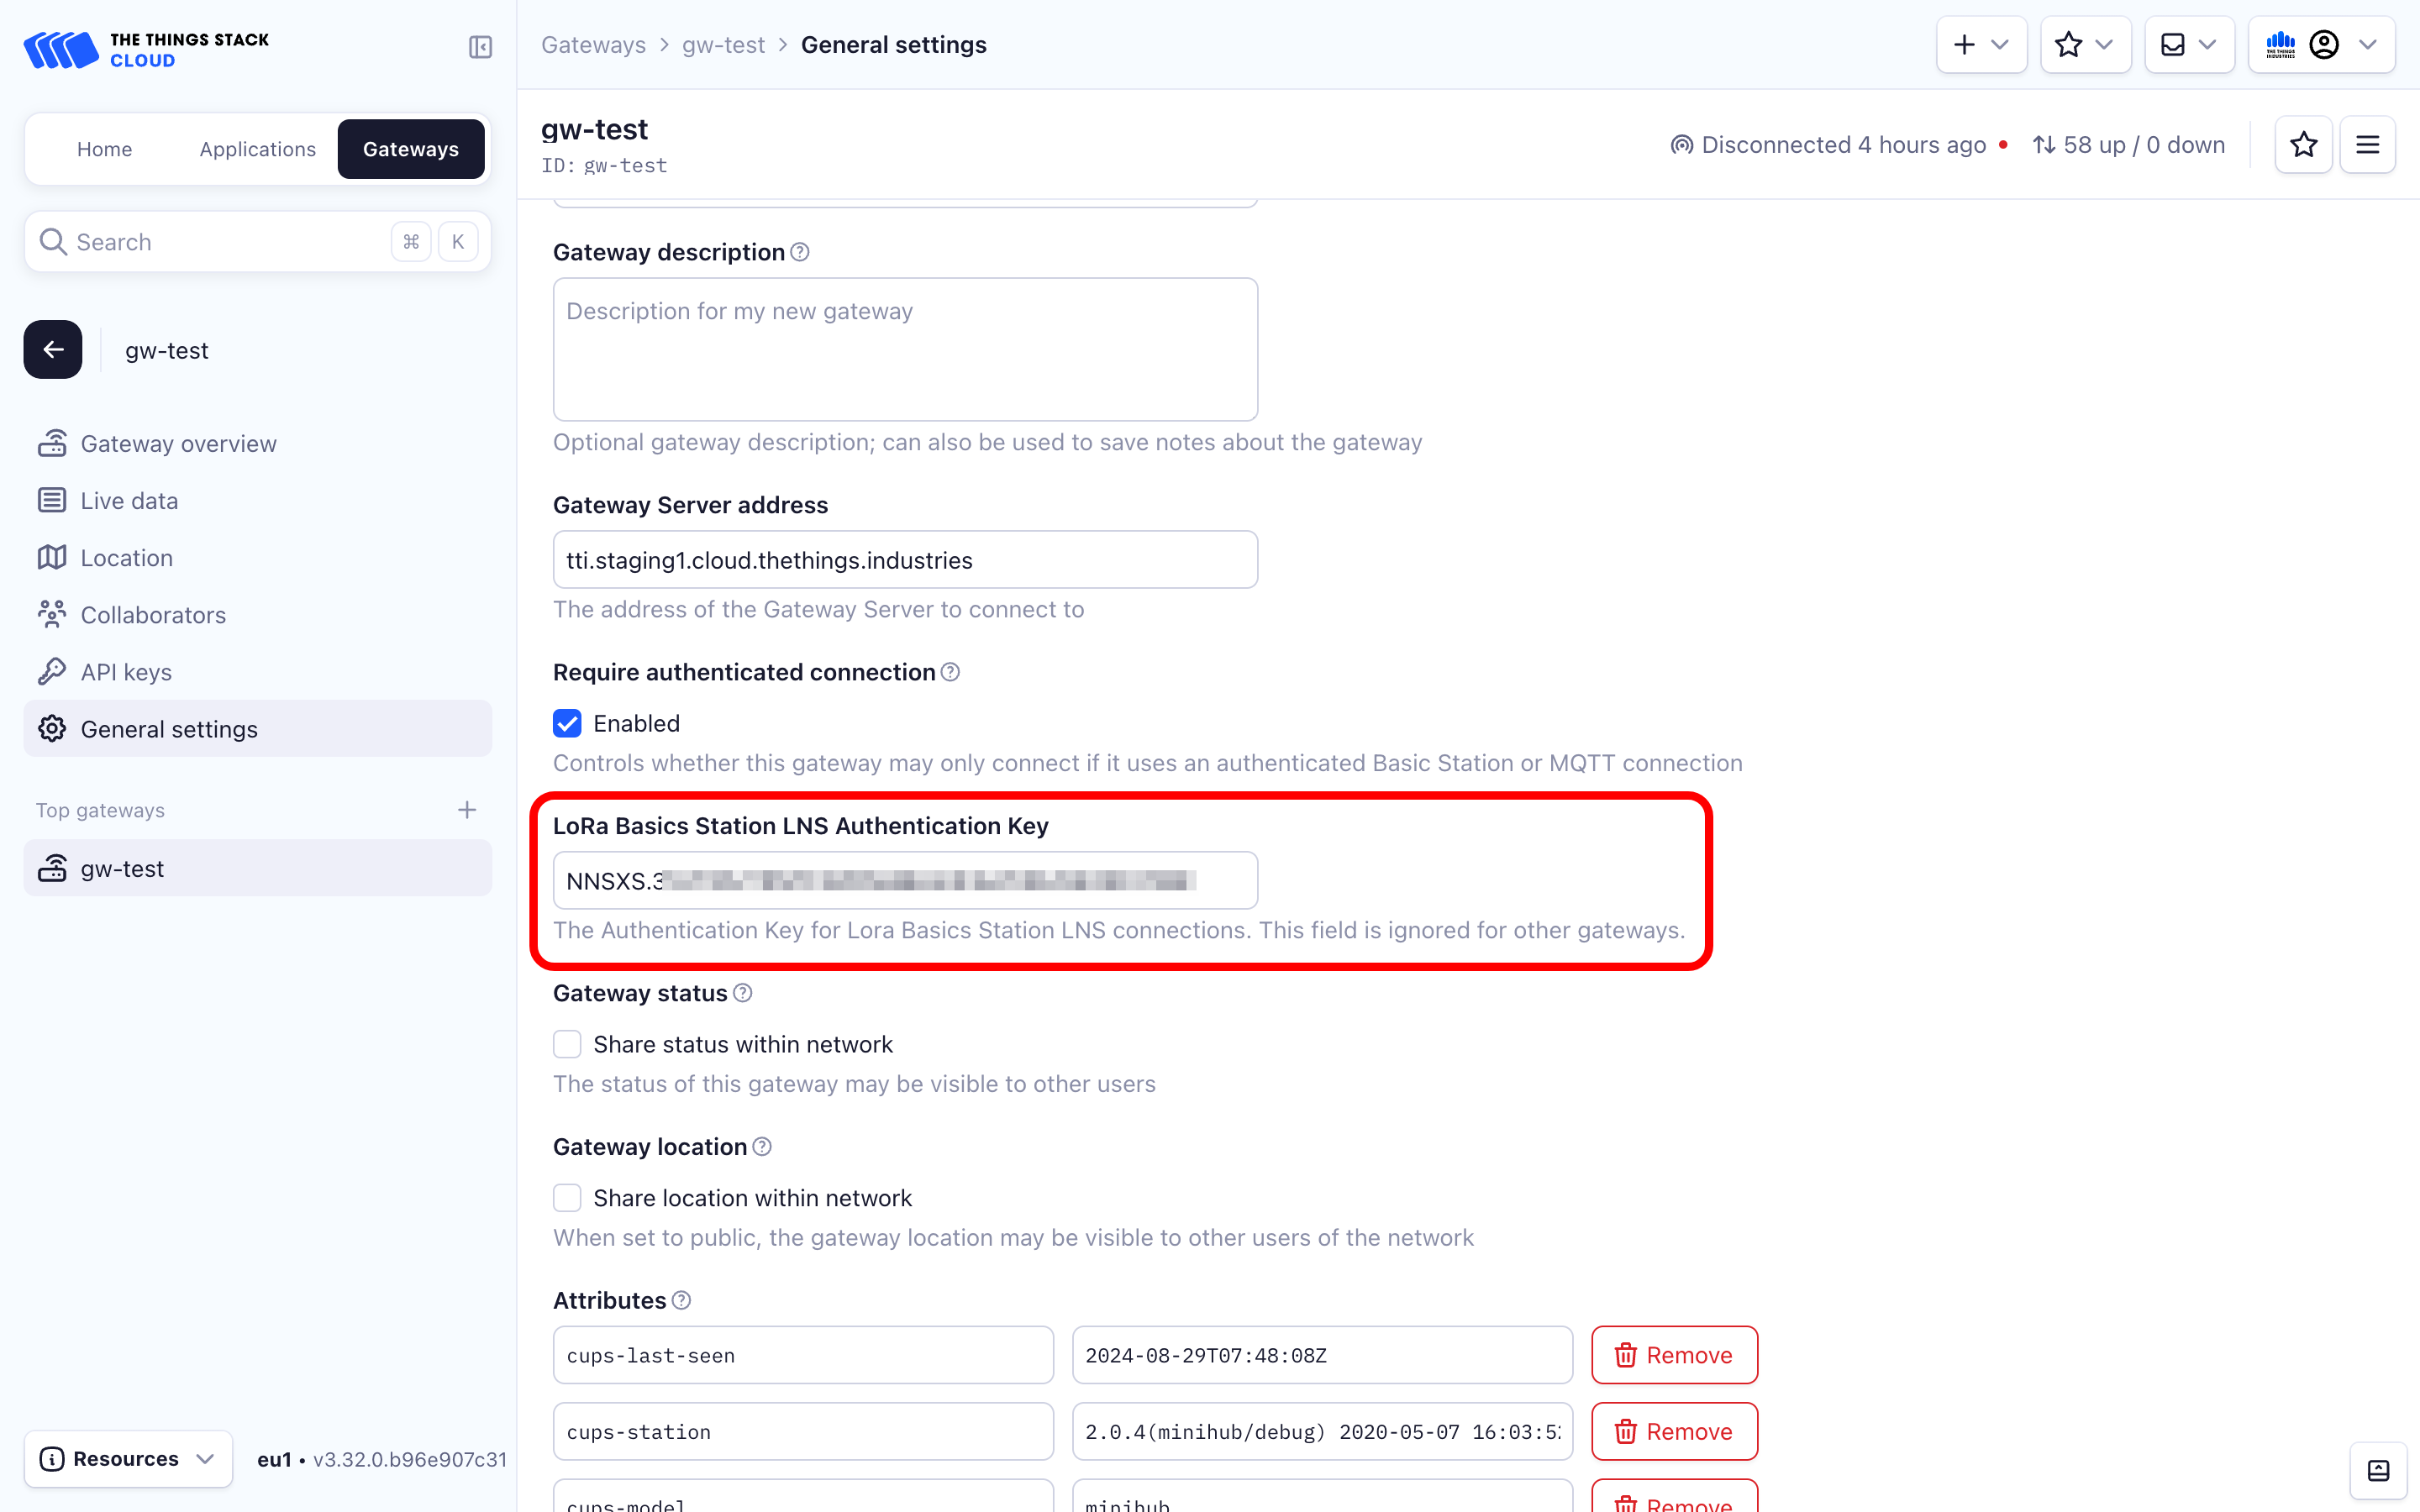The height and width of the screenshot is (1512, 2420).
Task: Select the Gateways tab in top navigation
Action: [x=409, y=148]
